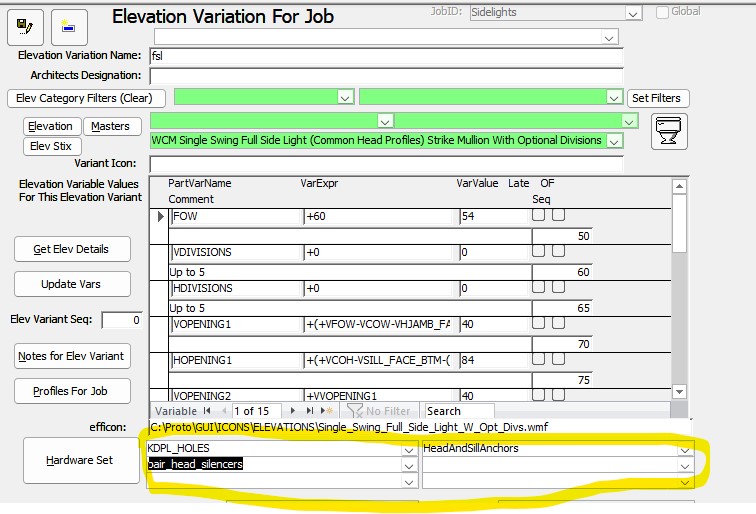
Task: Expand the KDPL_HOLES hardware set dropdown
Action: click(x=408, y=450)
